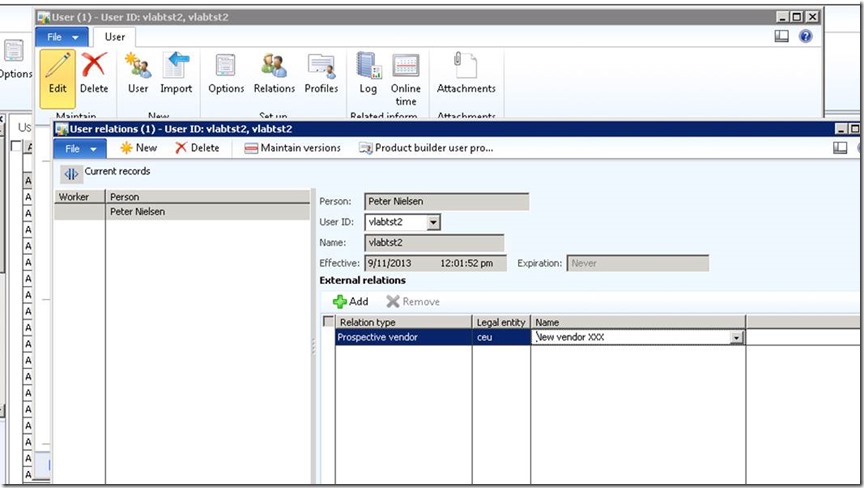This screenshot has height=488, width=864.
Task: Toggle the external relations header checkbox
Action: [328, 322]
